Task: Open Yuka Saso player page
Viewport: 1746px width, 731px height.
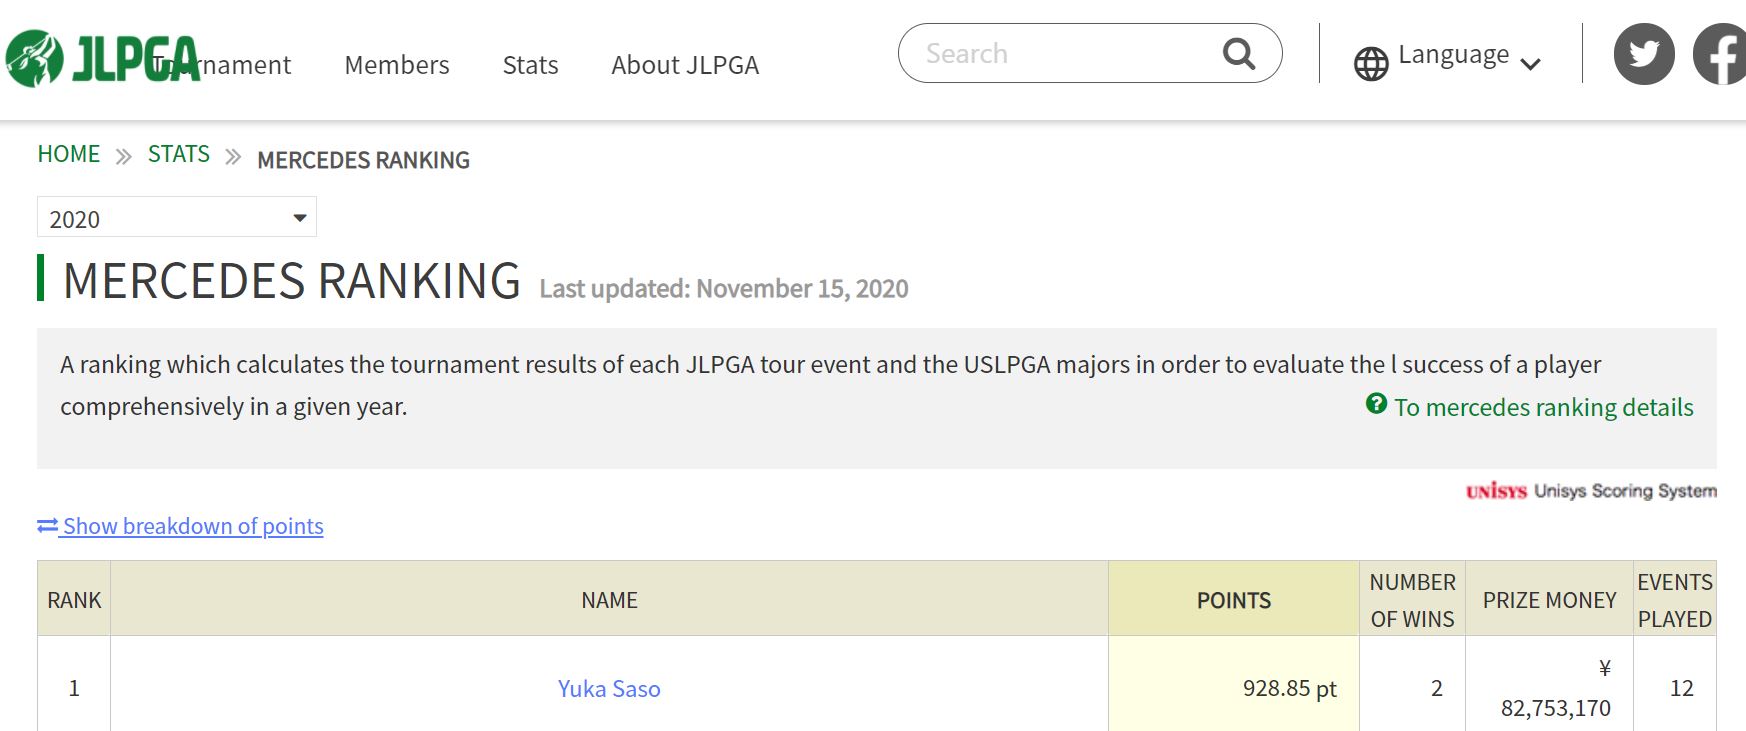Action: 609,688
